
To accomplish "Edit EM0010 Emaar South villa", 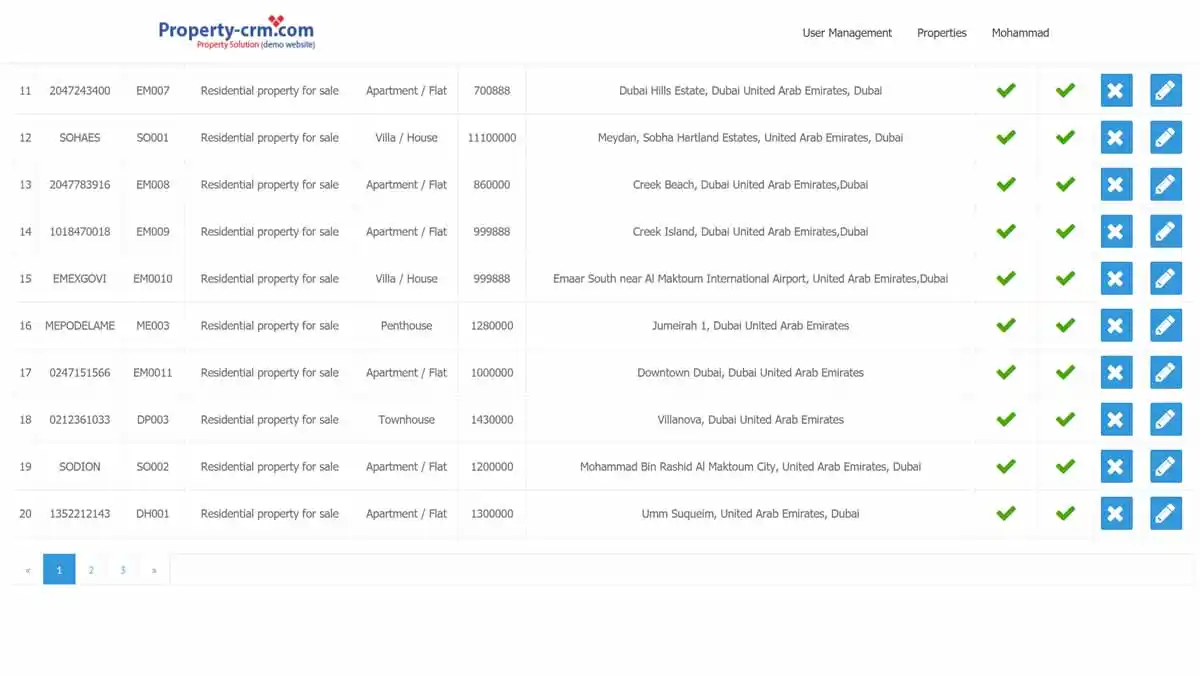I will tap(1166, 279).
